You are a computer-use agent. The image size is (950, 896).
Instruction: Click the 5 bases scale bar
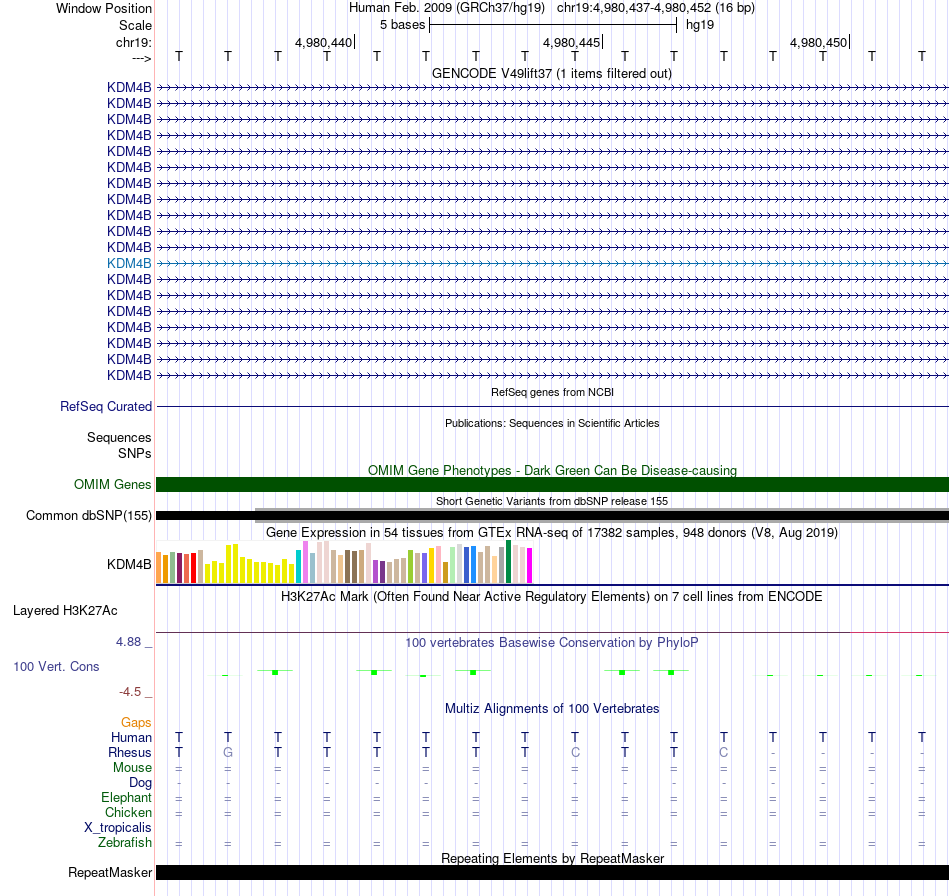(553, 25)
